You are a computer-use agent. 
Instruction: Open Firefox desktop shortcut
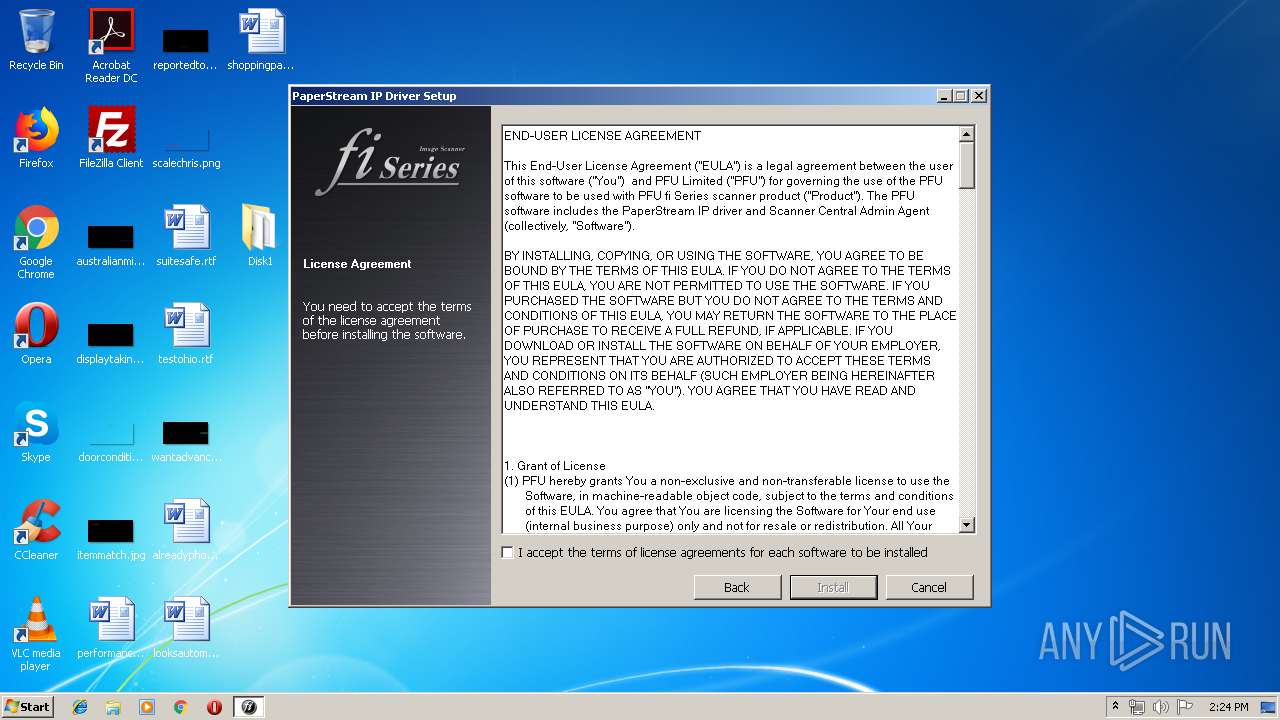pos(36,138)
